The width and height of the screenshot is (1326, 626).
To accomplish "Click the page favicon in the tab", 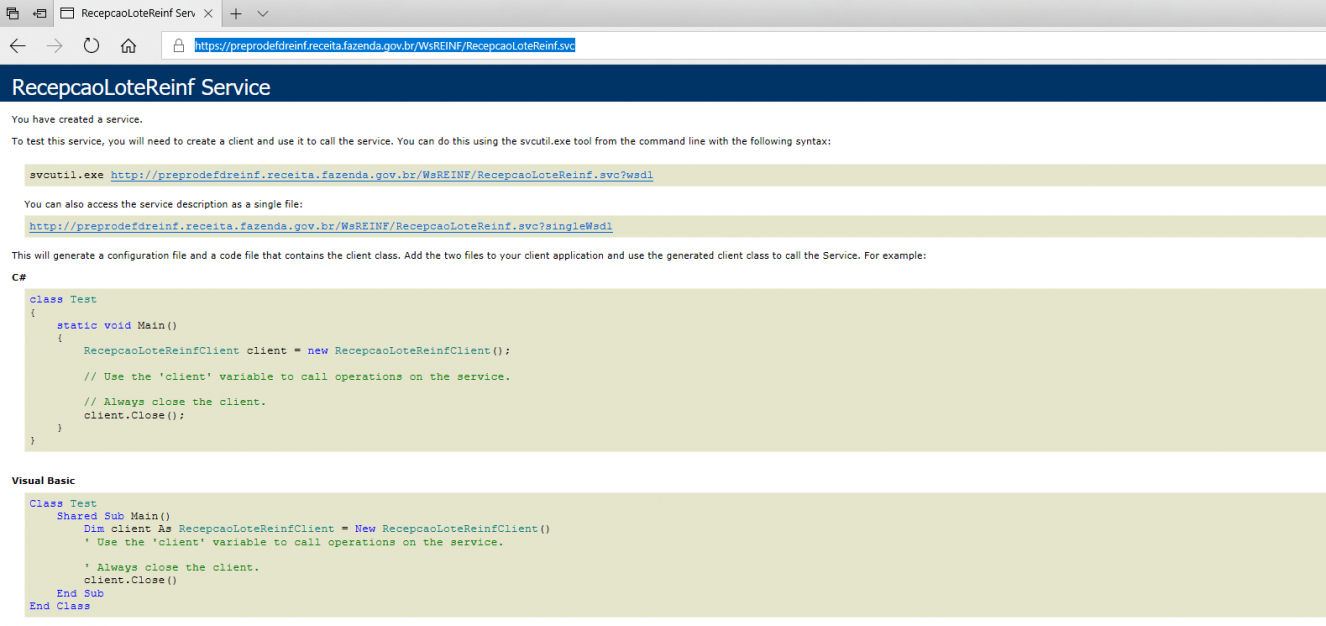I will pos(67,14).
